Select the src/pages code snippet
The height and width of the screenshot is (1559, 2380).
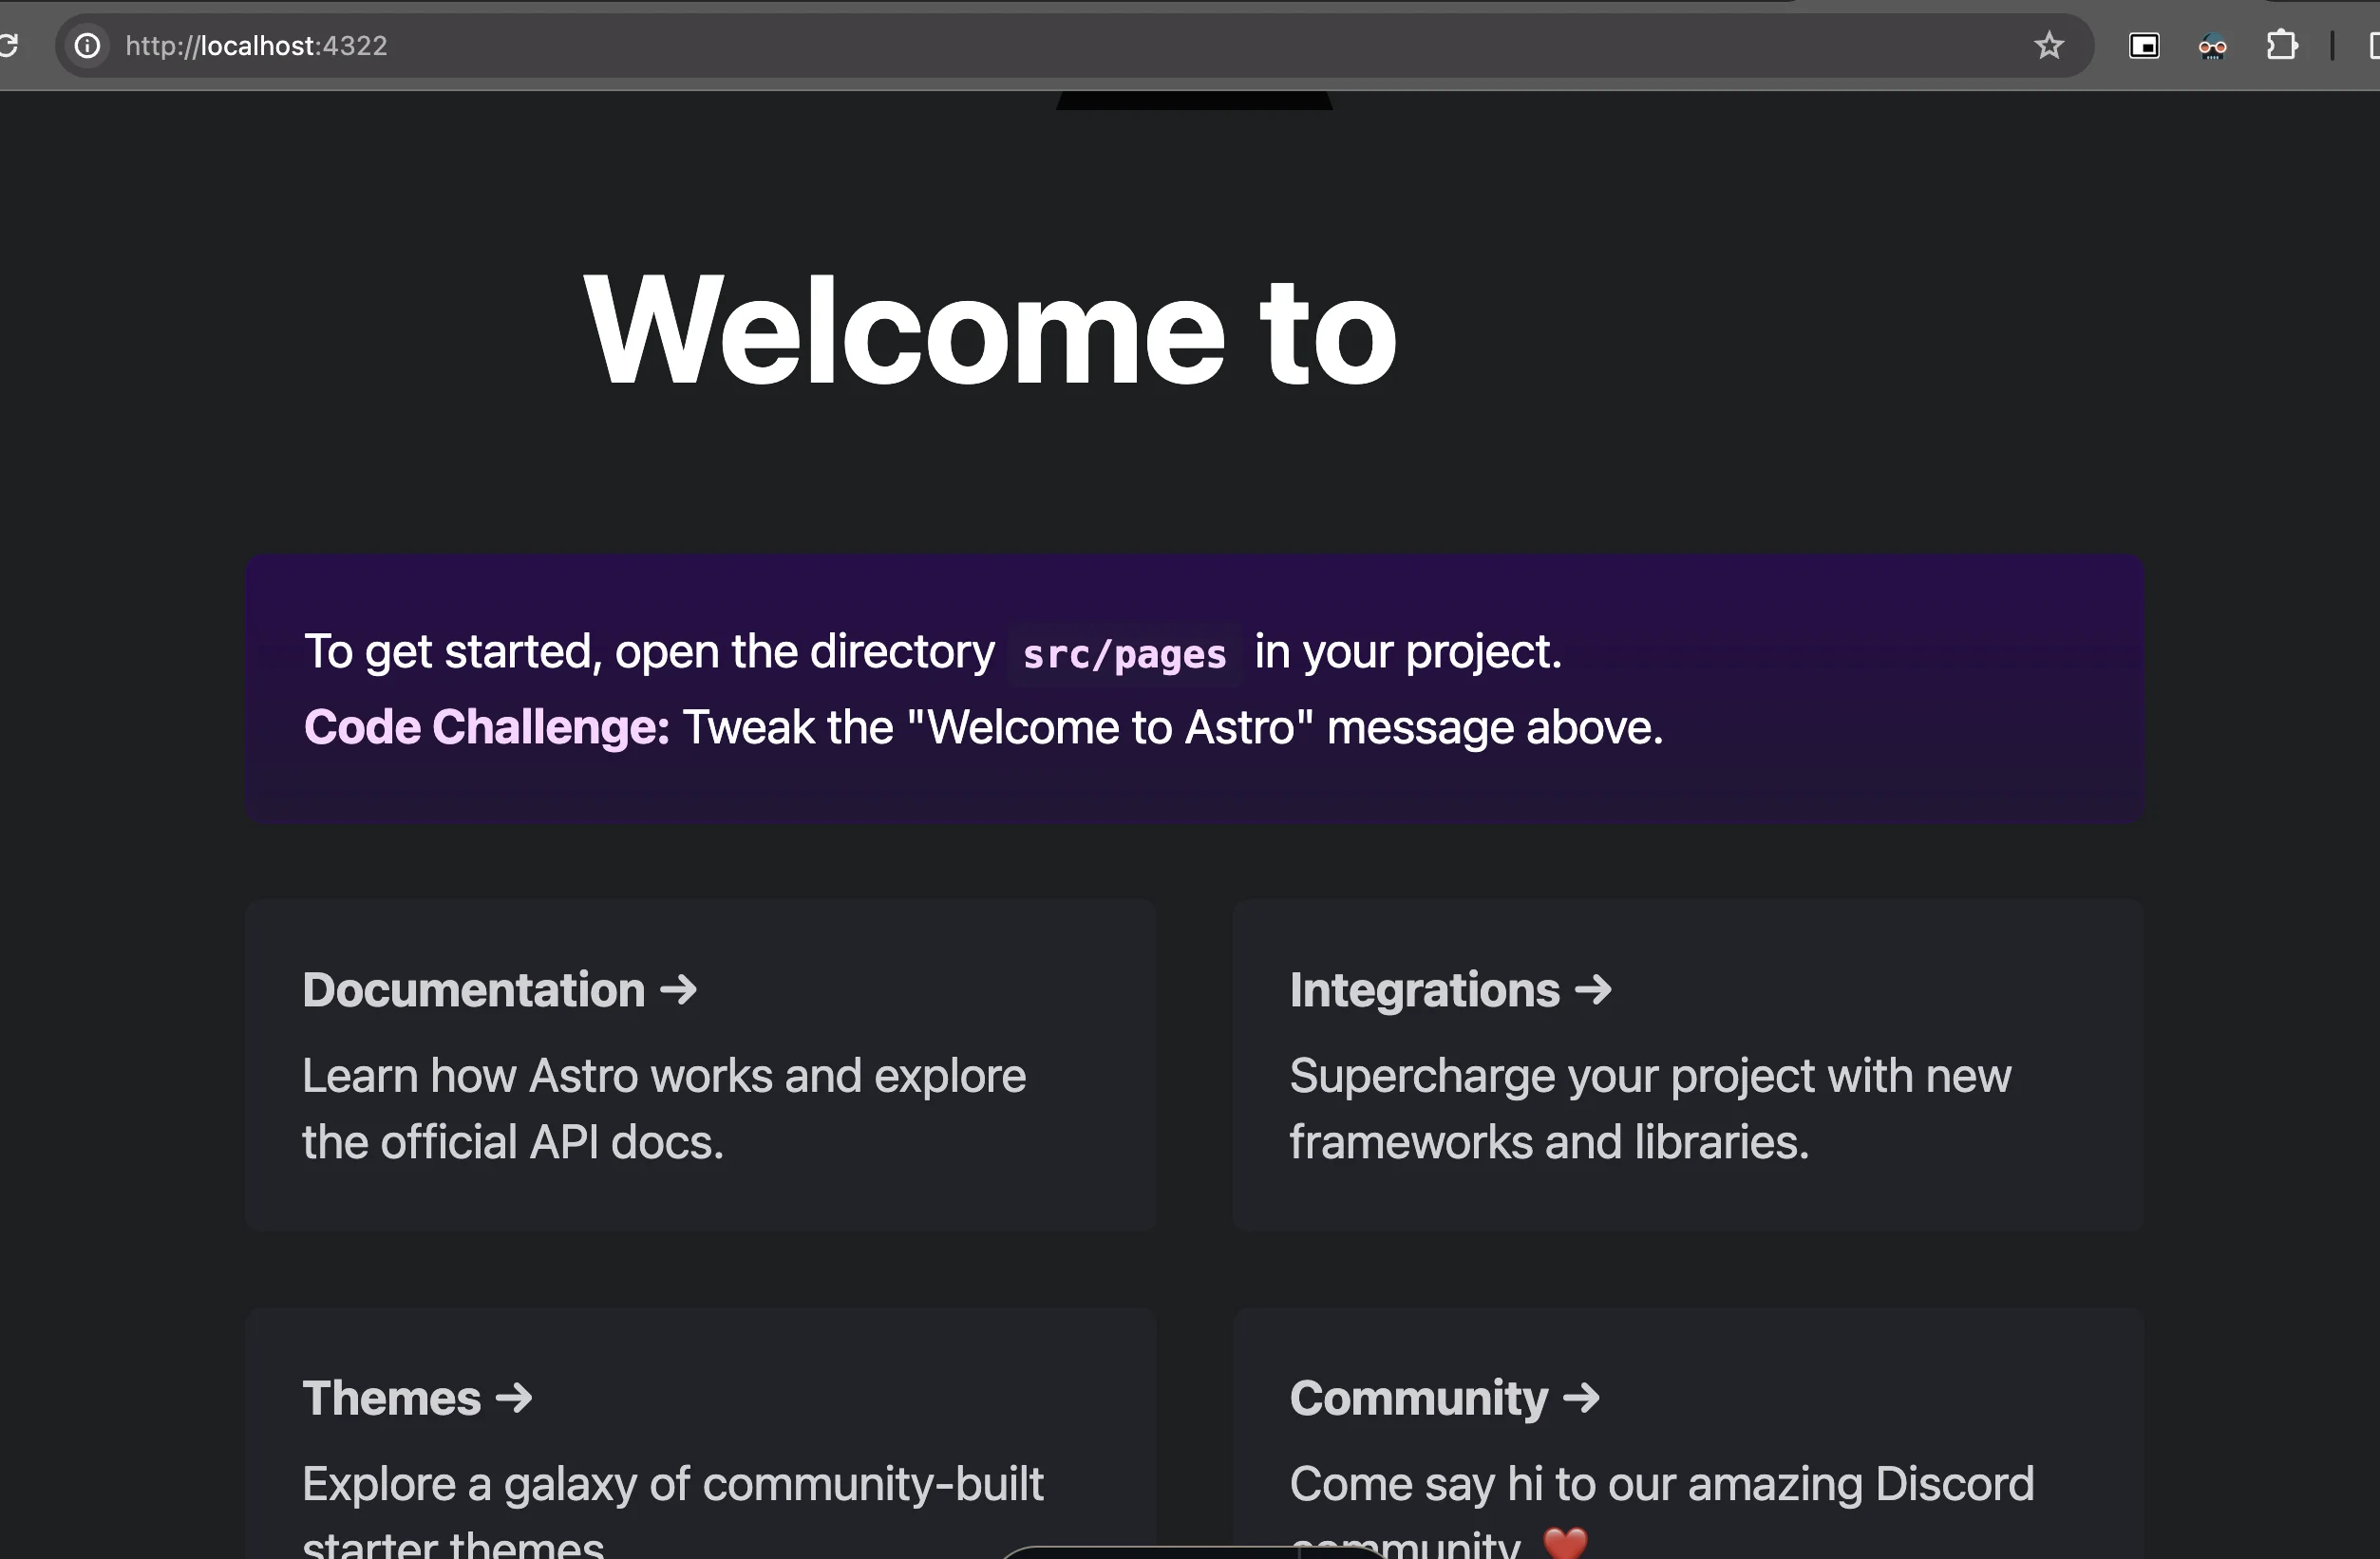[1124, 654]
